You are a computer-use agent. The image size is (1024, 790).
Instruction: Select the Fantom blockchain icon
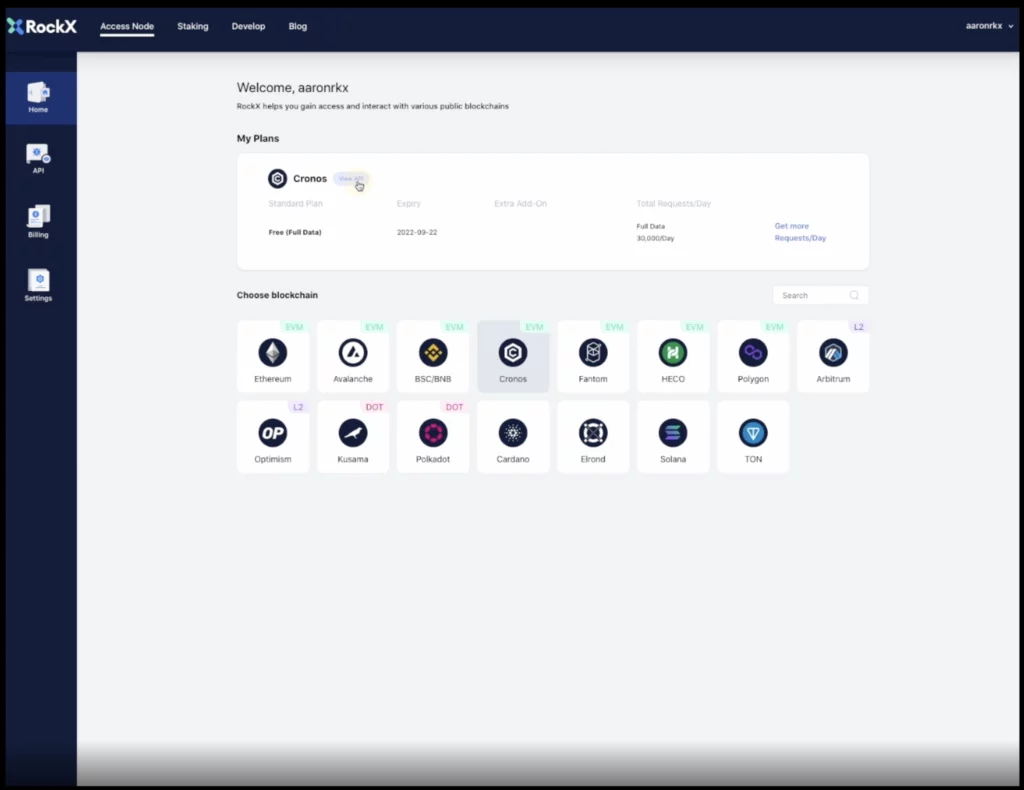coord(593,353)
